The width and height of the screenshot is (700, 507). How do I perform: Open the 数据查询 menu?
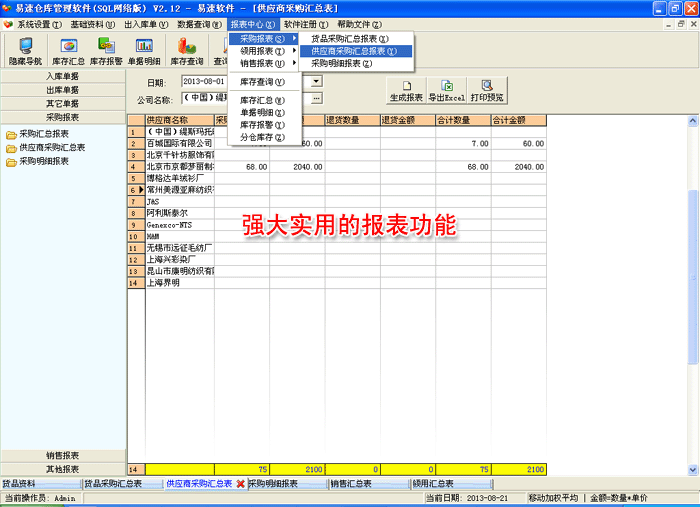pos(199,25)
